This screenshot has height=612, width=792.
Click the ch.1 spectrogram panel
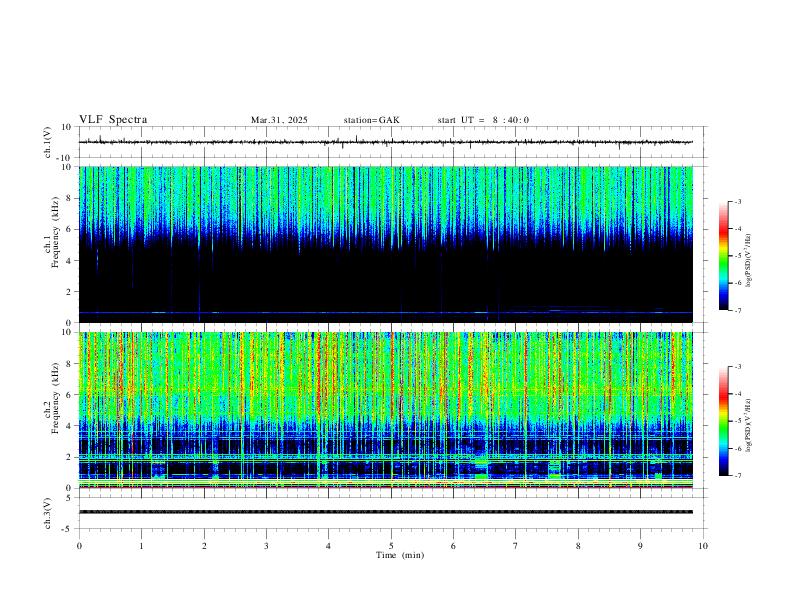(x=386, y=244)
